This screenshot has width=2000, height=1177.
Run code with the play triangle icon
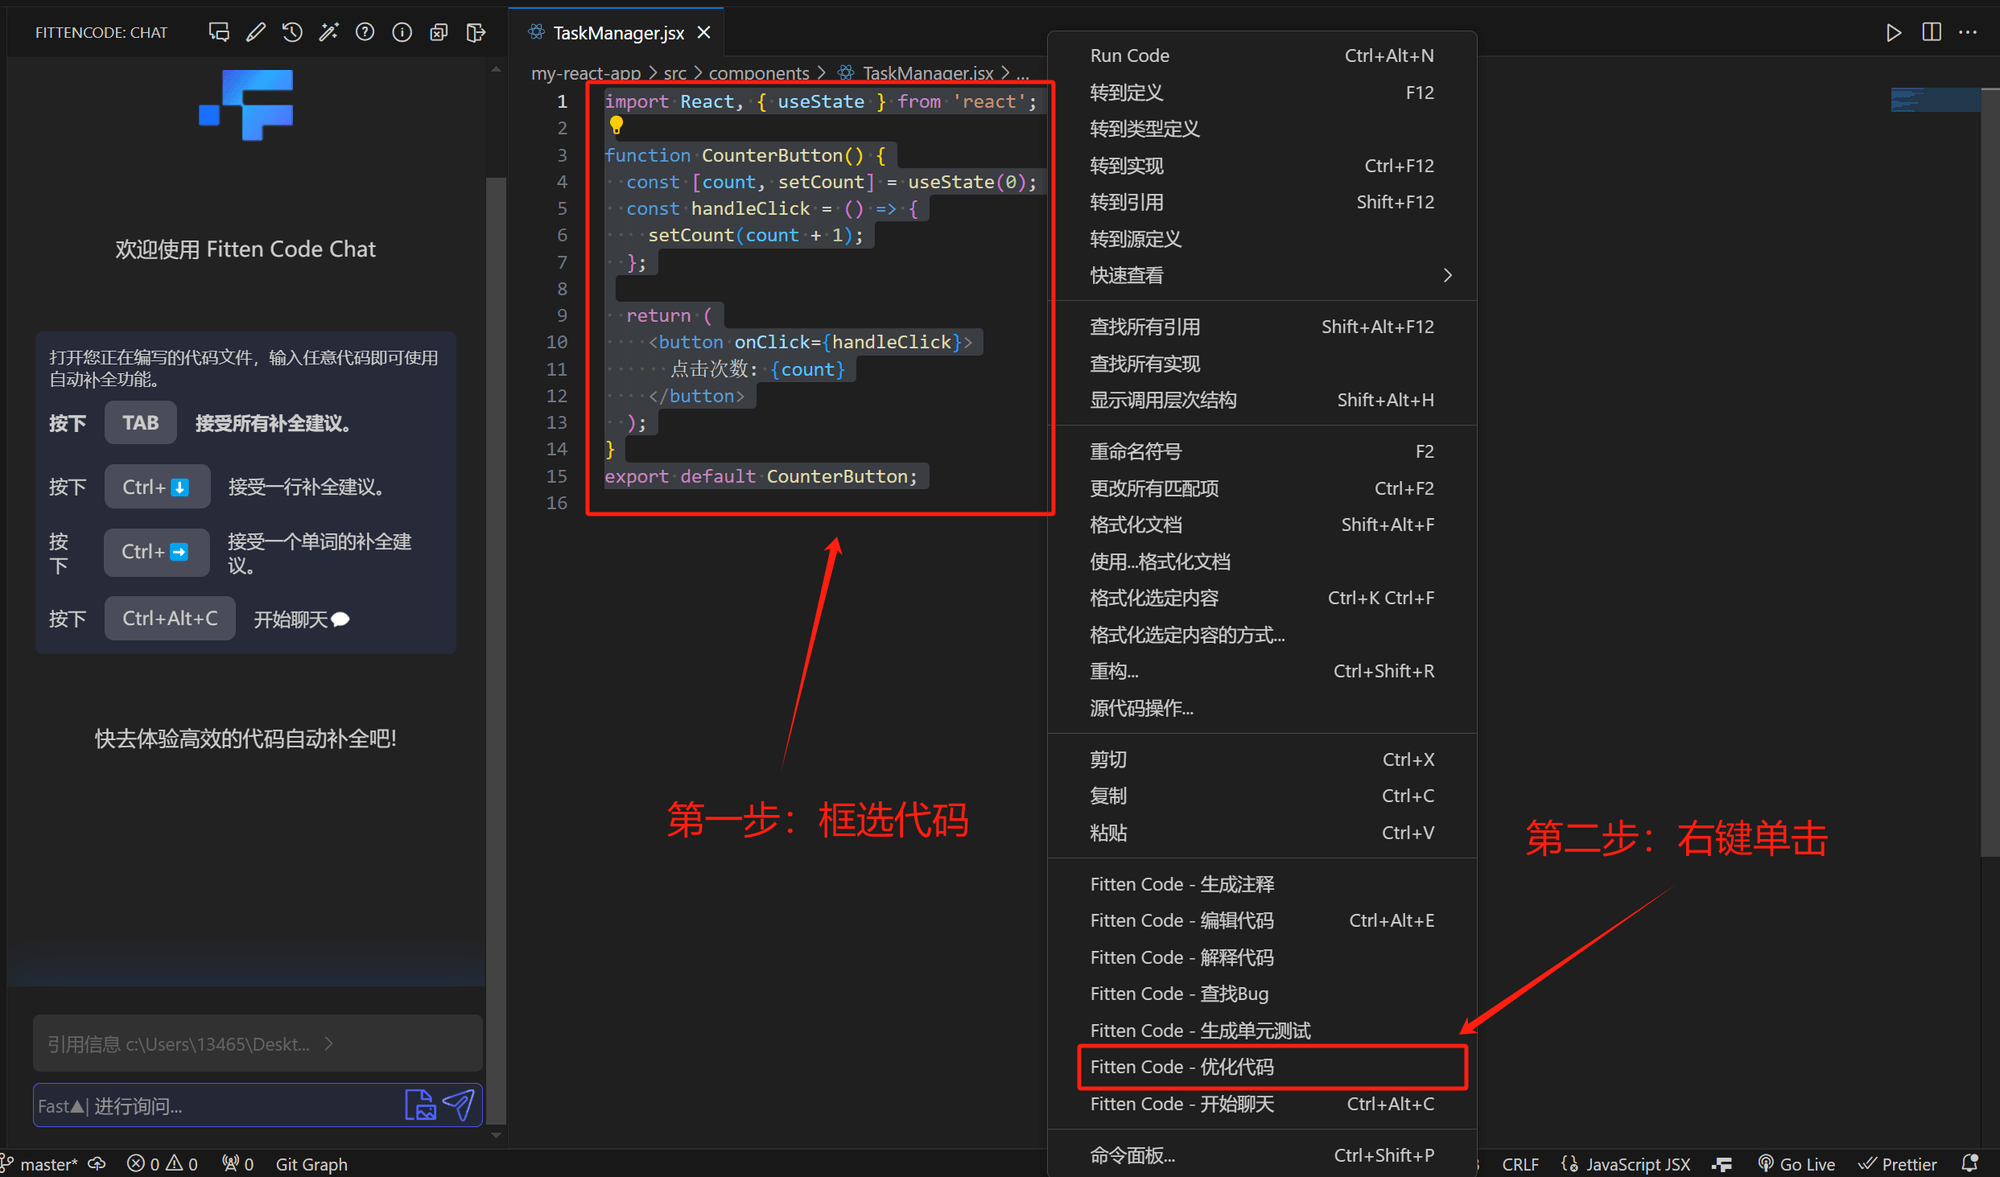click(1893, 32)
